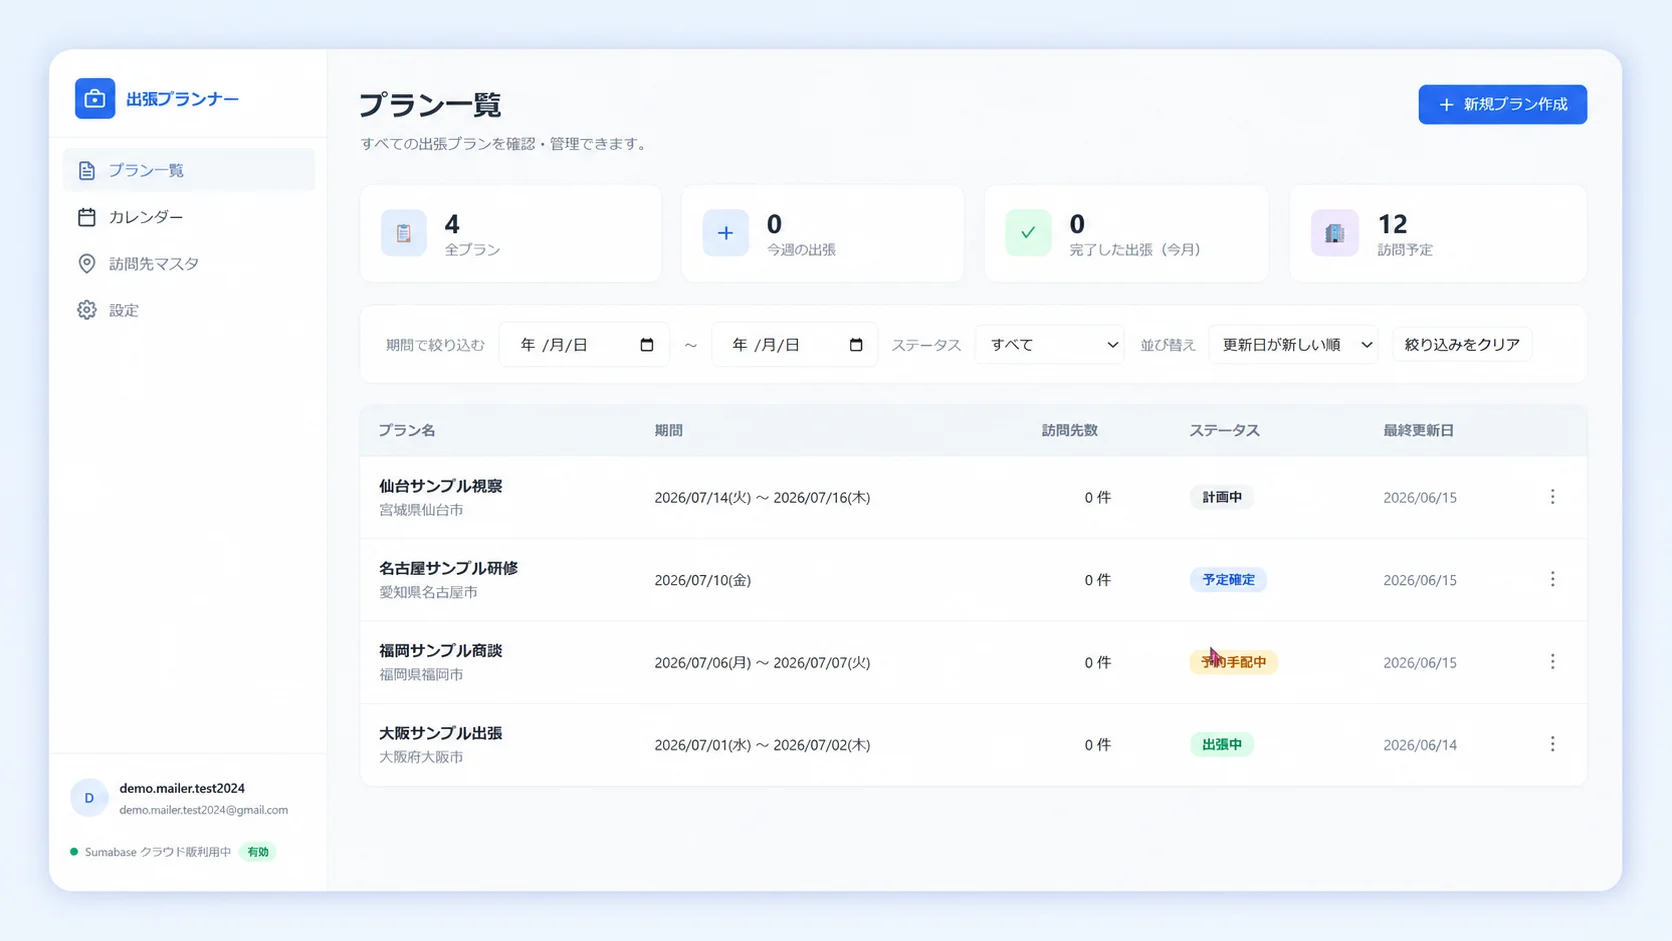This screenshot has width=1672, height=941.
Task: Open the 名古屋サンプル研修 plan
Action: point(448,568)
